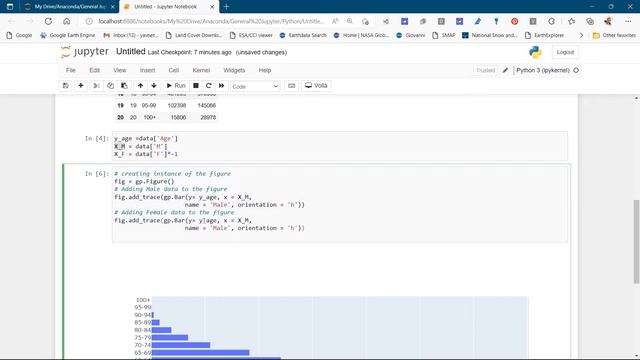Open the National Snow and Ice bookmark
Image resolution: width=640 pixels, height=360 pixels.
click(490, 36)
